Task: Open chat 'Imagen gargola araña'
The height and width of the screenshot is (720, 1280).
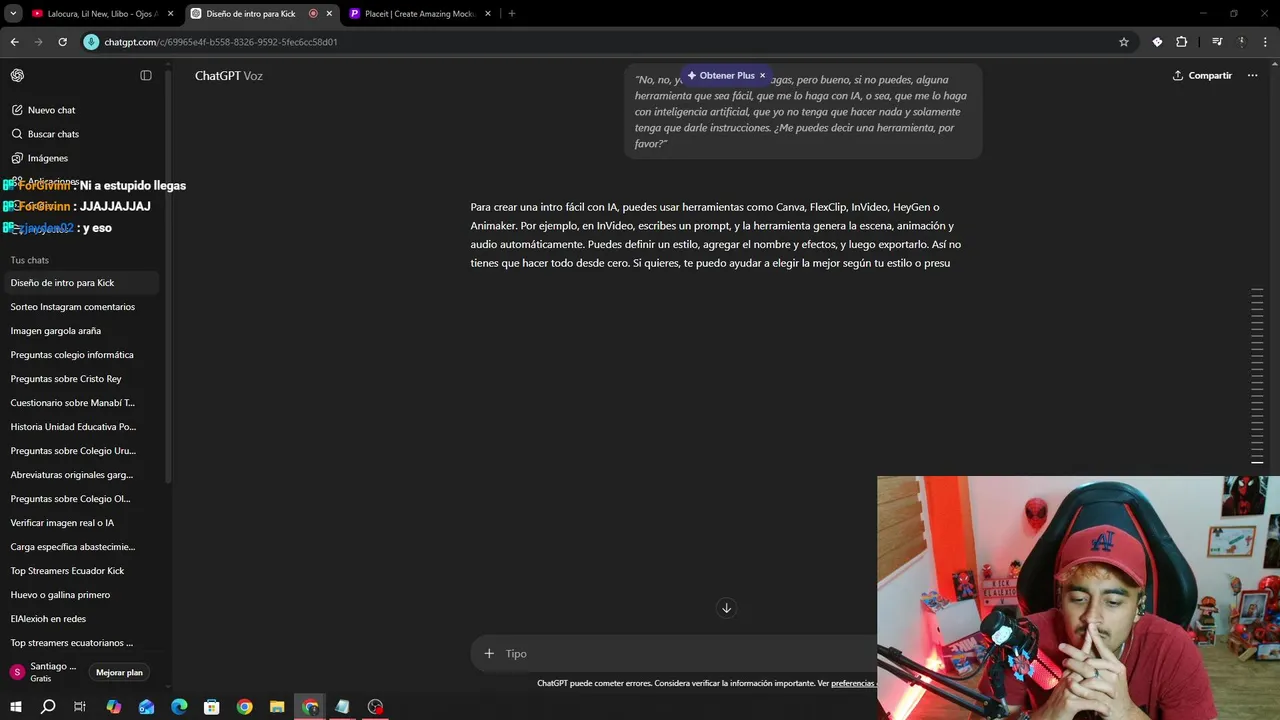Action: pyautogui.click(x=82, y=331)
